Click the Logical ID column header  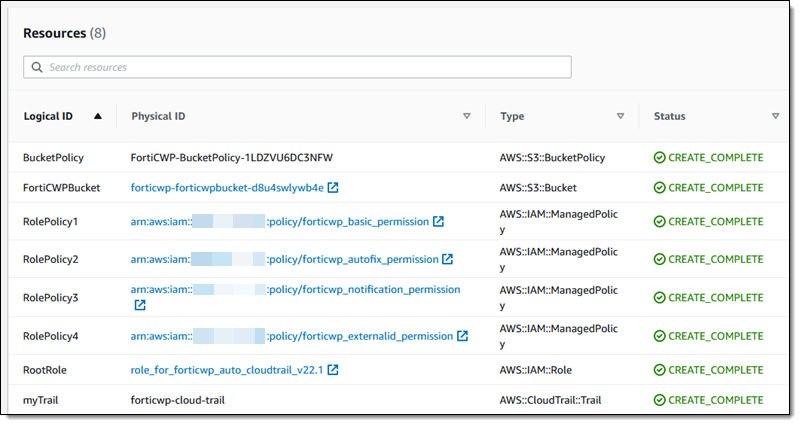coord(48,116)
